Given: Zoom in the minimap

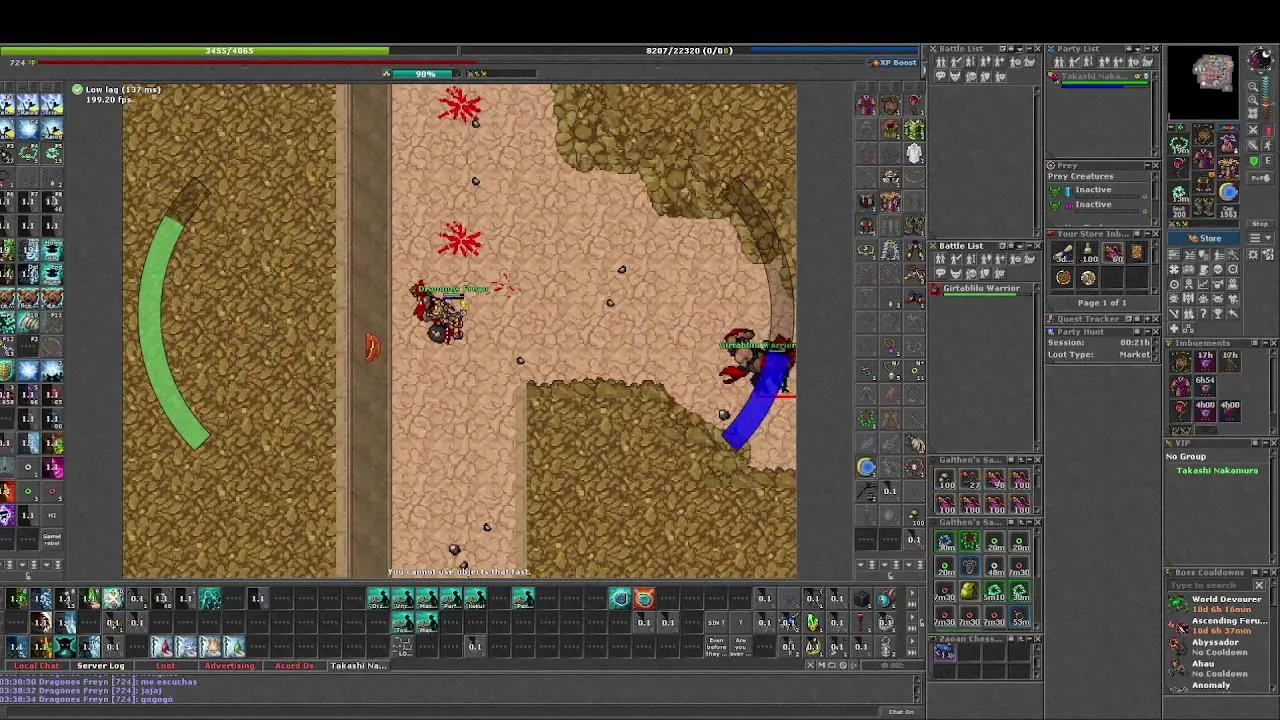Looking at the screenshot, I should [x=1253, y=100].
